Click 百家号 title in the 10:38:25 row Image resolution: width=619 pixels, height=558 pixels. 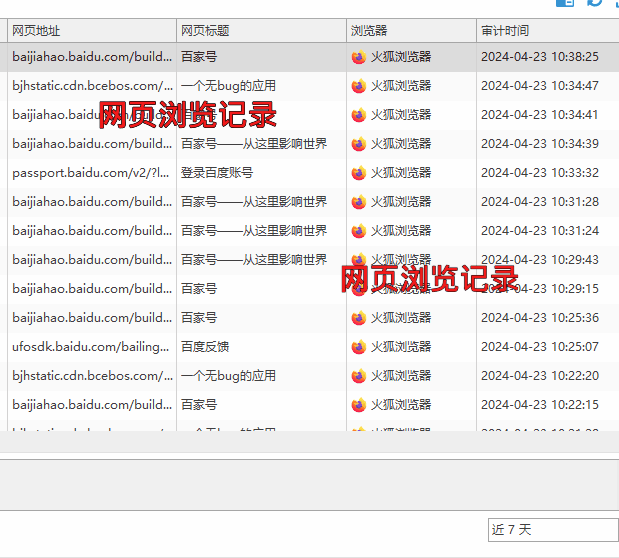pyautogui.click(x=199, y=57)
